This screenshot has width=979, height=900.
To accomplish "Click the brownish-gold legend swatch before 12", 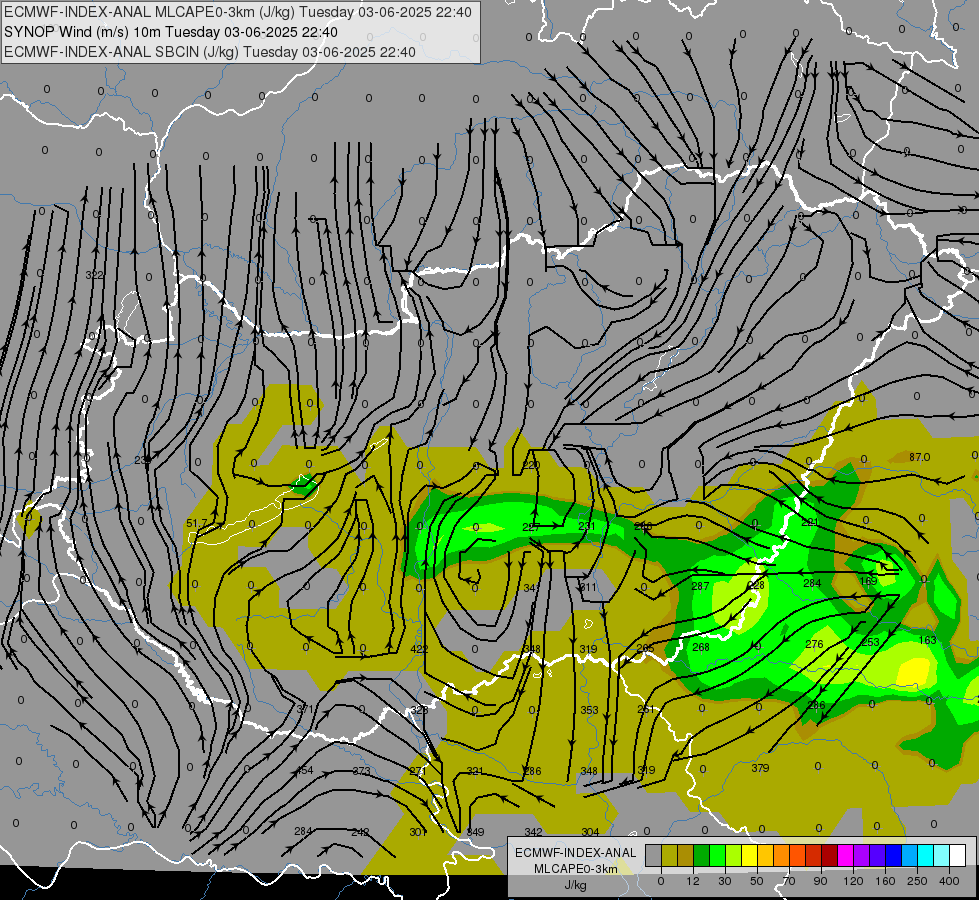I will point(686,855).
